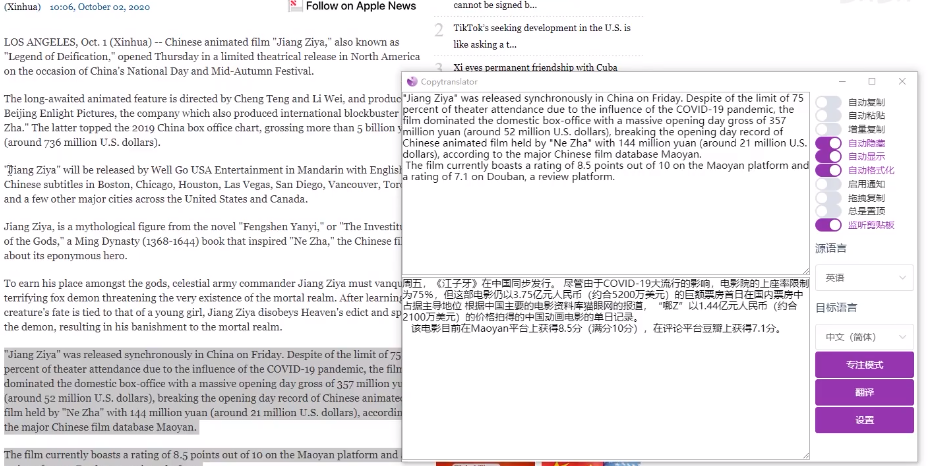Click the Apple News icon beside Follow on Apple News
Image resolution: width=935 pixels, height=466 pixels.
(x=295, y=6)
